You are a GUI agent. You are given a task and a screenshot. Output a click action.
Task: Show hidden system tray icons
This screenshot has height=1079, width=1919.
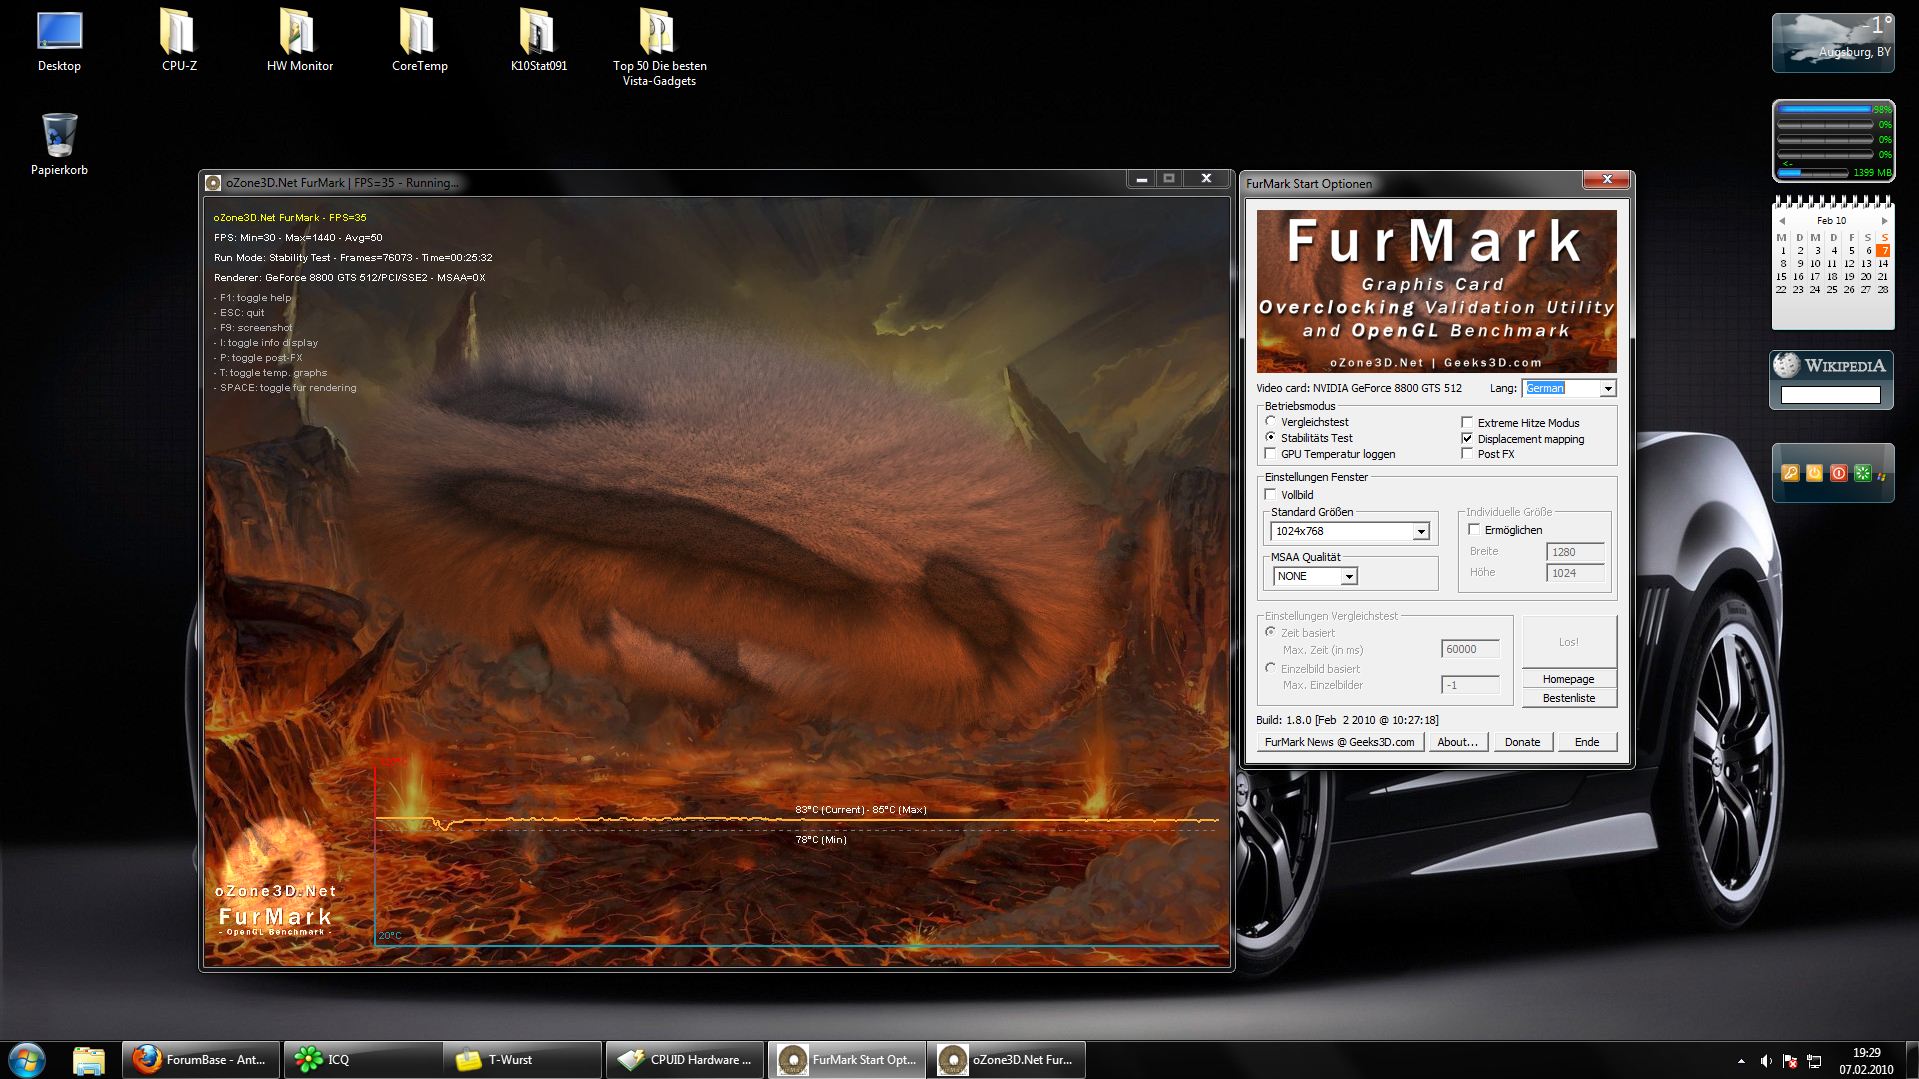pyautogui.click(x=1741, y=1061)
